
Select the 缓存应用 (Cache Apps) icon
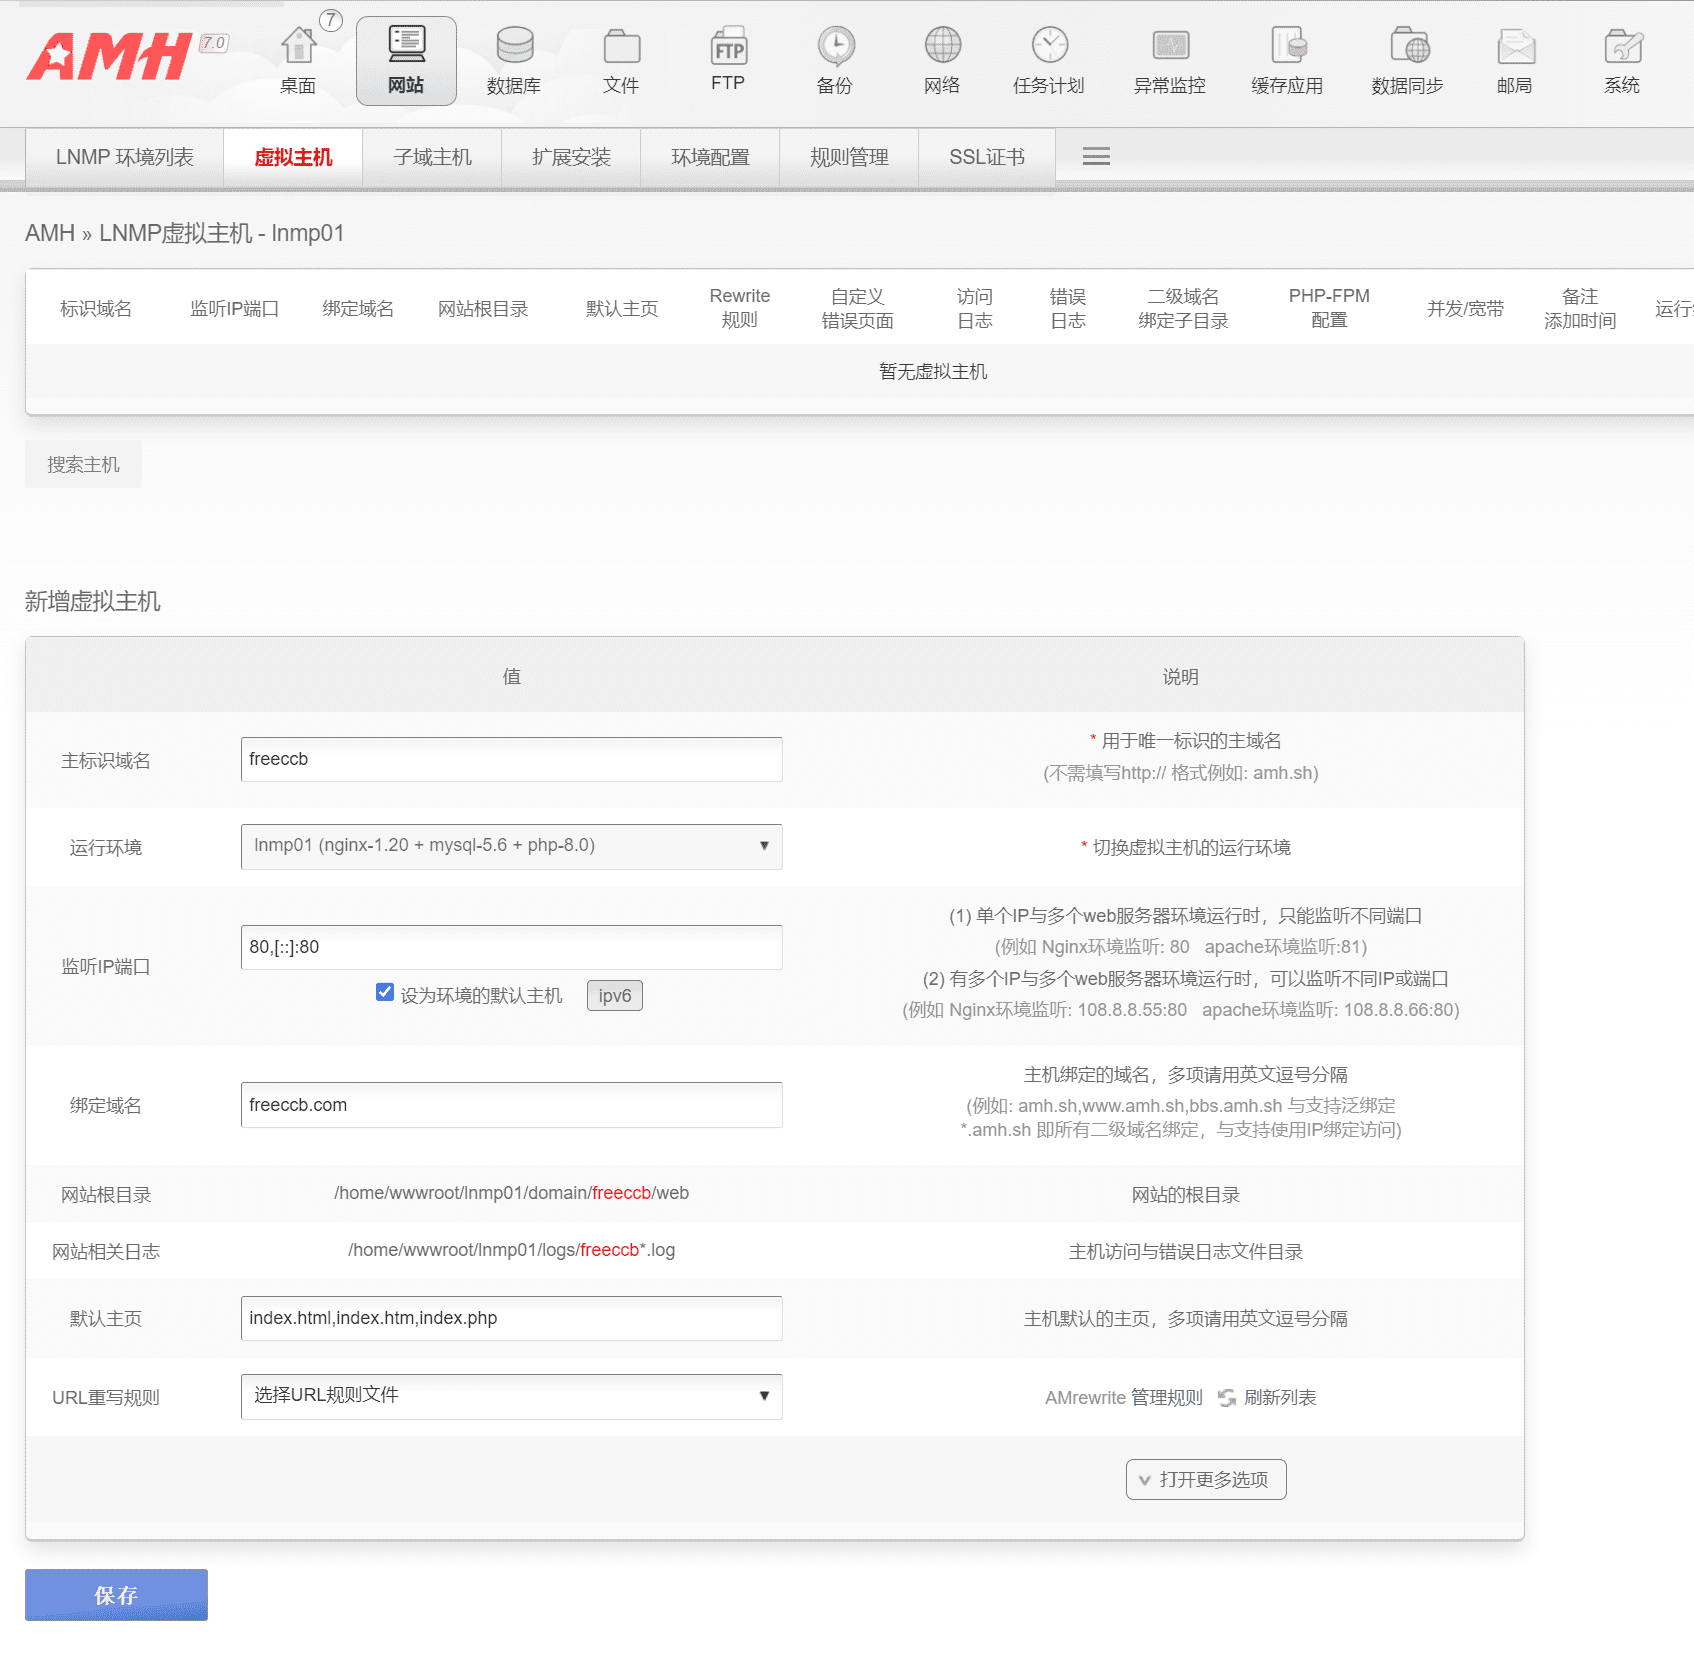coord(1286,58)
